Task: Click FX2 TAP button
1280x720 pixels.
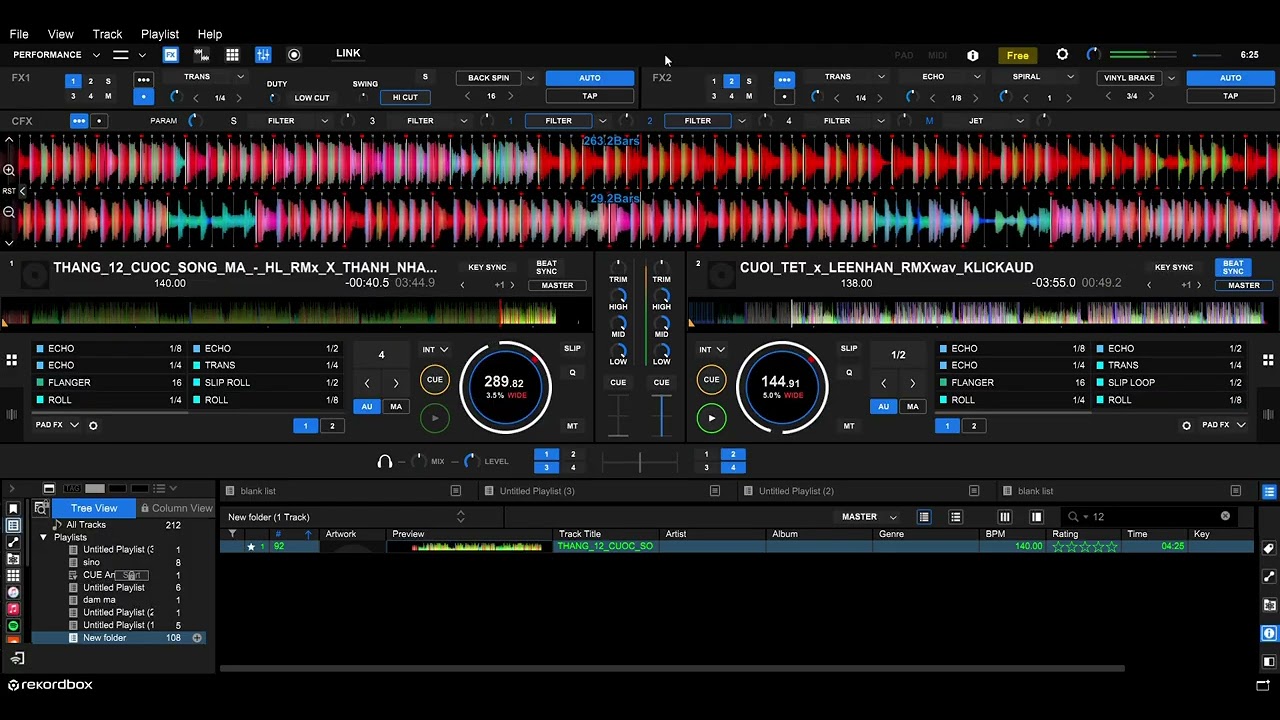Action: (x=1230, y=96)
